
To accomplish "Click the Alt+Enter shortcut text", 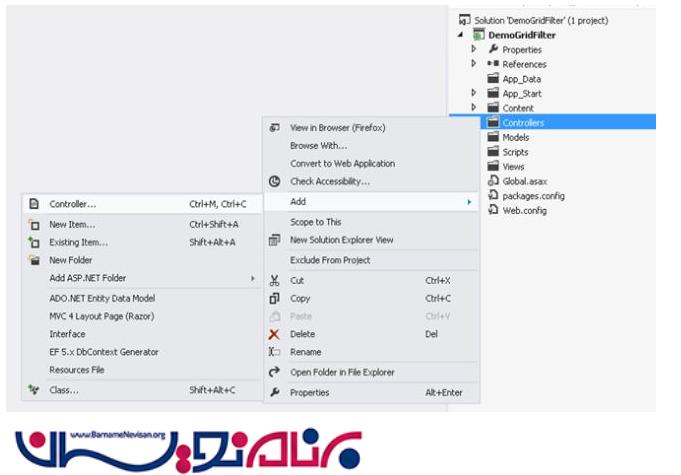I will tap(444, 393).
